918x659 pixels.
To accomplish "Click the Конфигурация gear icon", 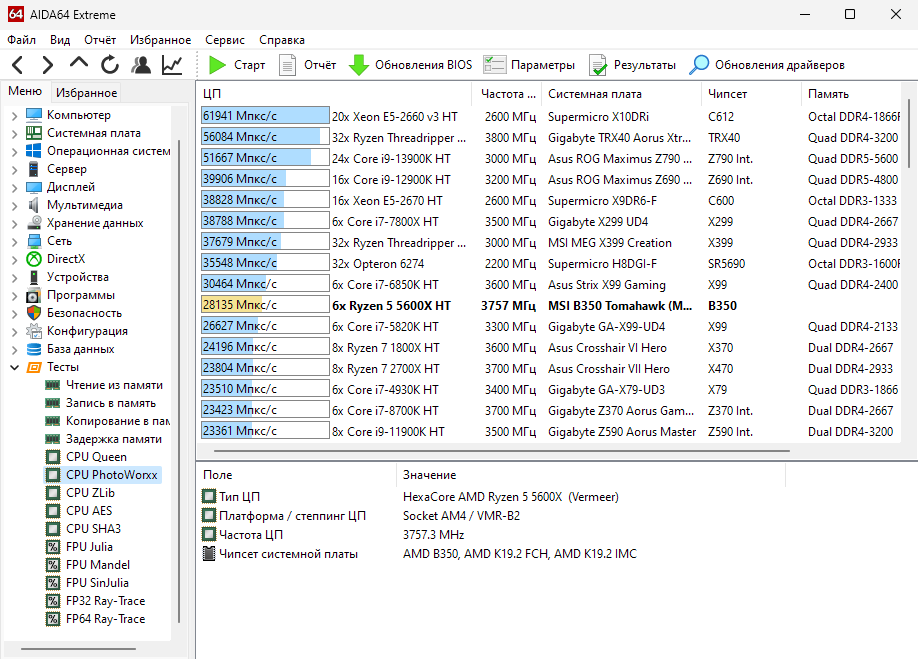I will click(34, 331).
